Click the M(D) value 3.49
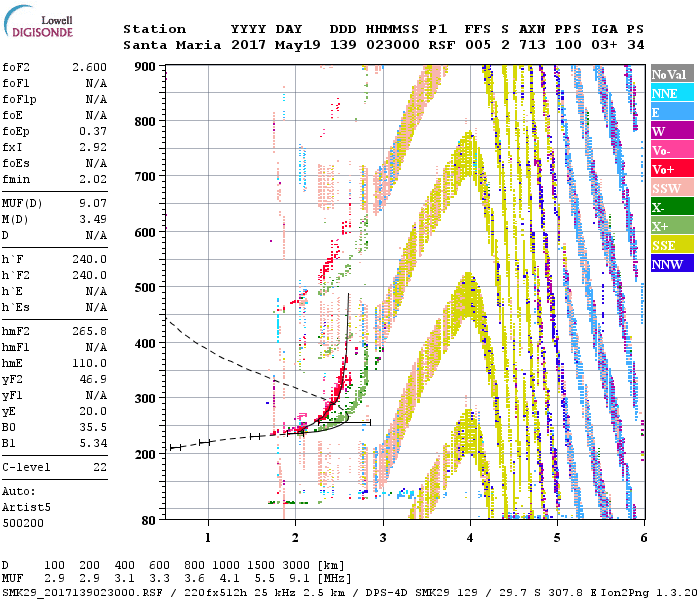 click(93, 220)
